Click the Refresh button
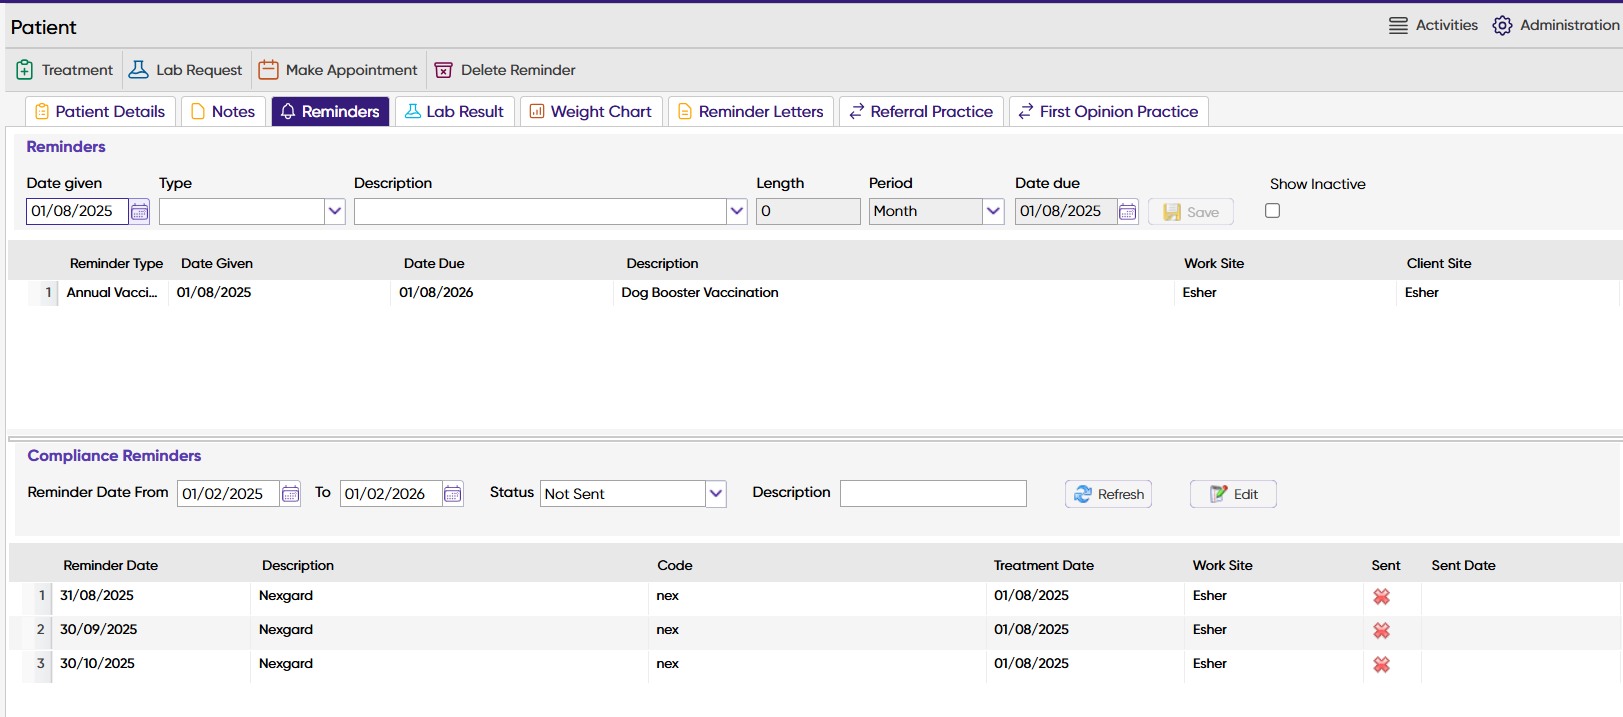This screenshot has height=717, width=1623. pos(1108,494)
